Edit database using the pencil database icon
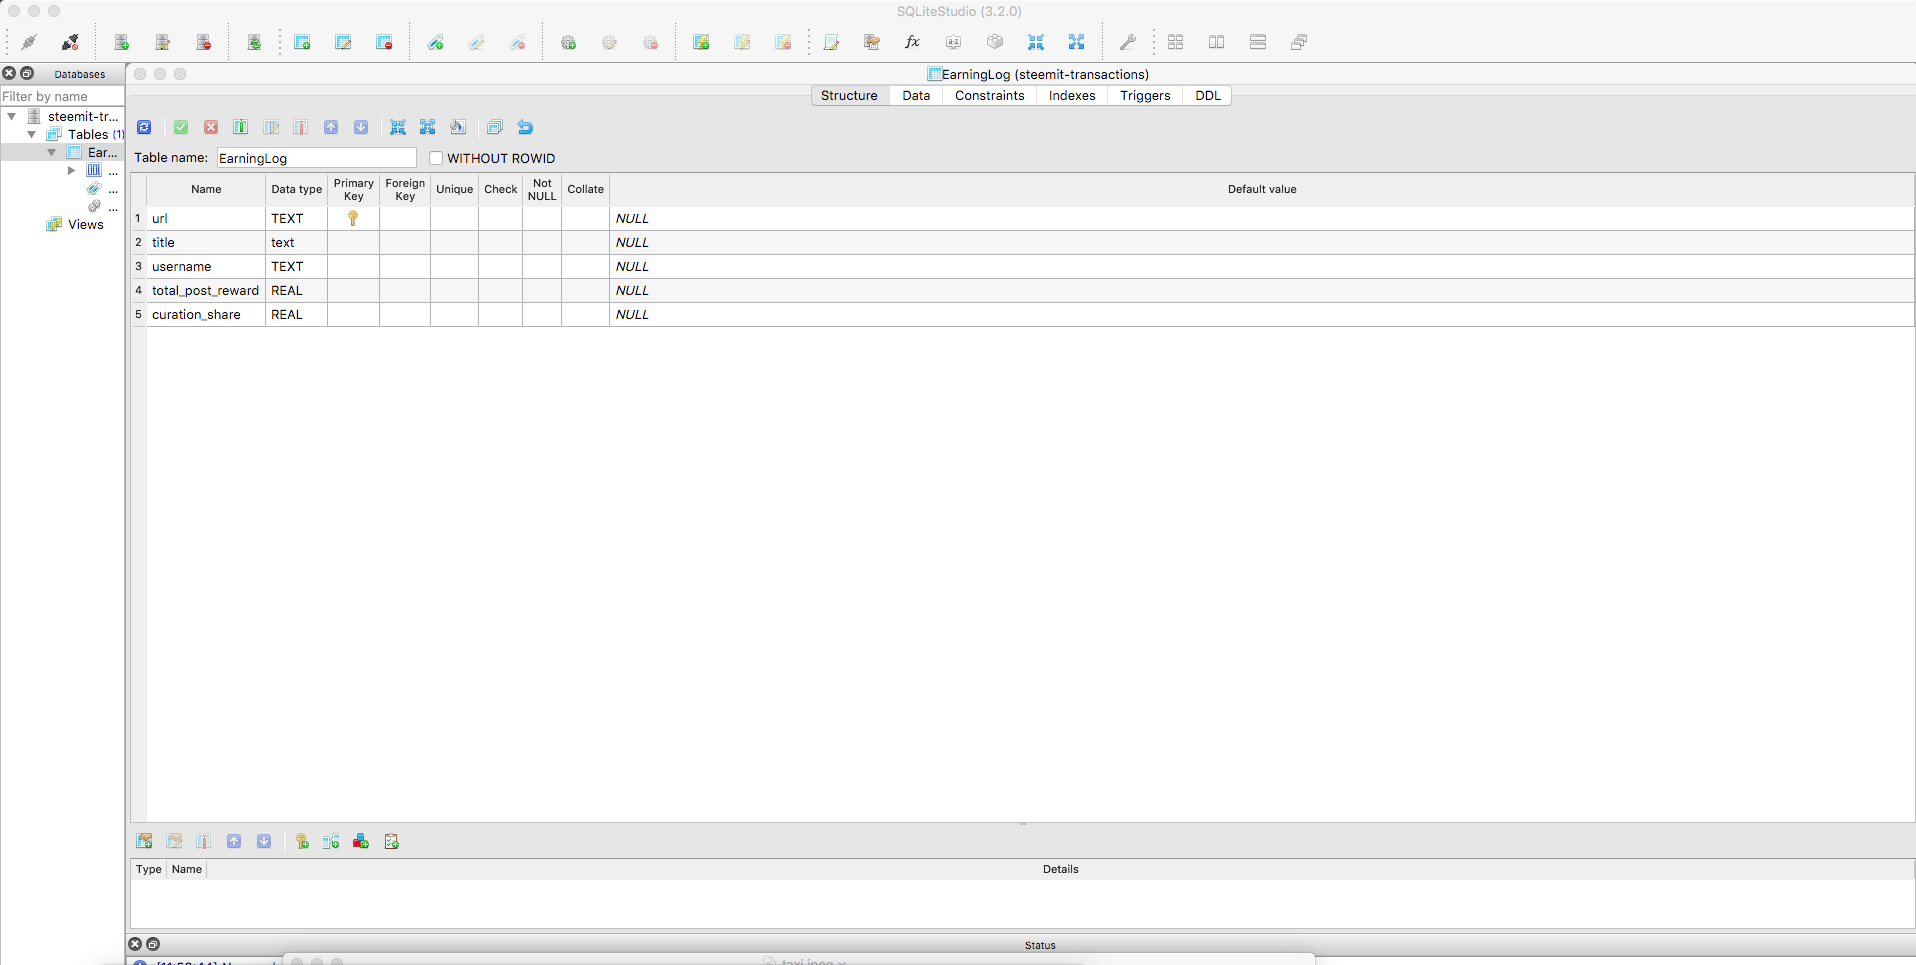The width and height of the screenshot is (1916, 965). tap(163, 42)
